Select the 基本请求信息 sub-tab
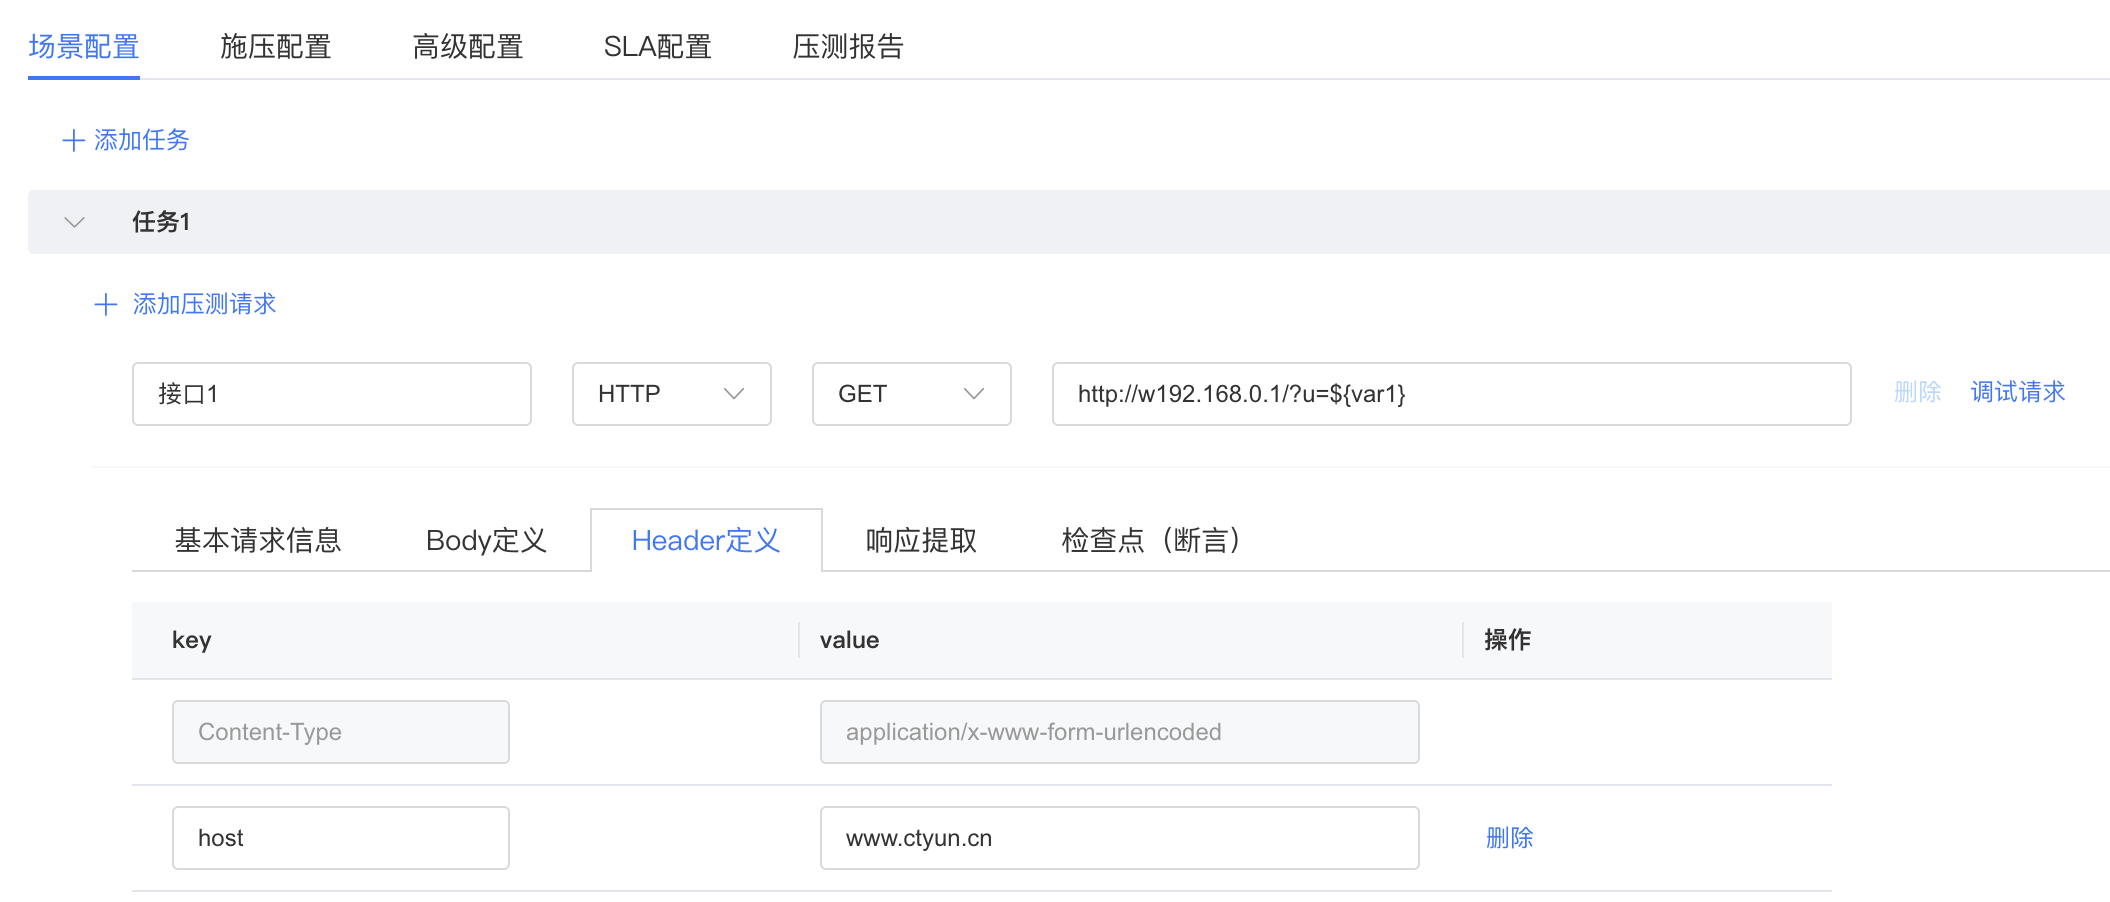 tap(258, 541)
